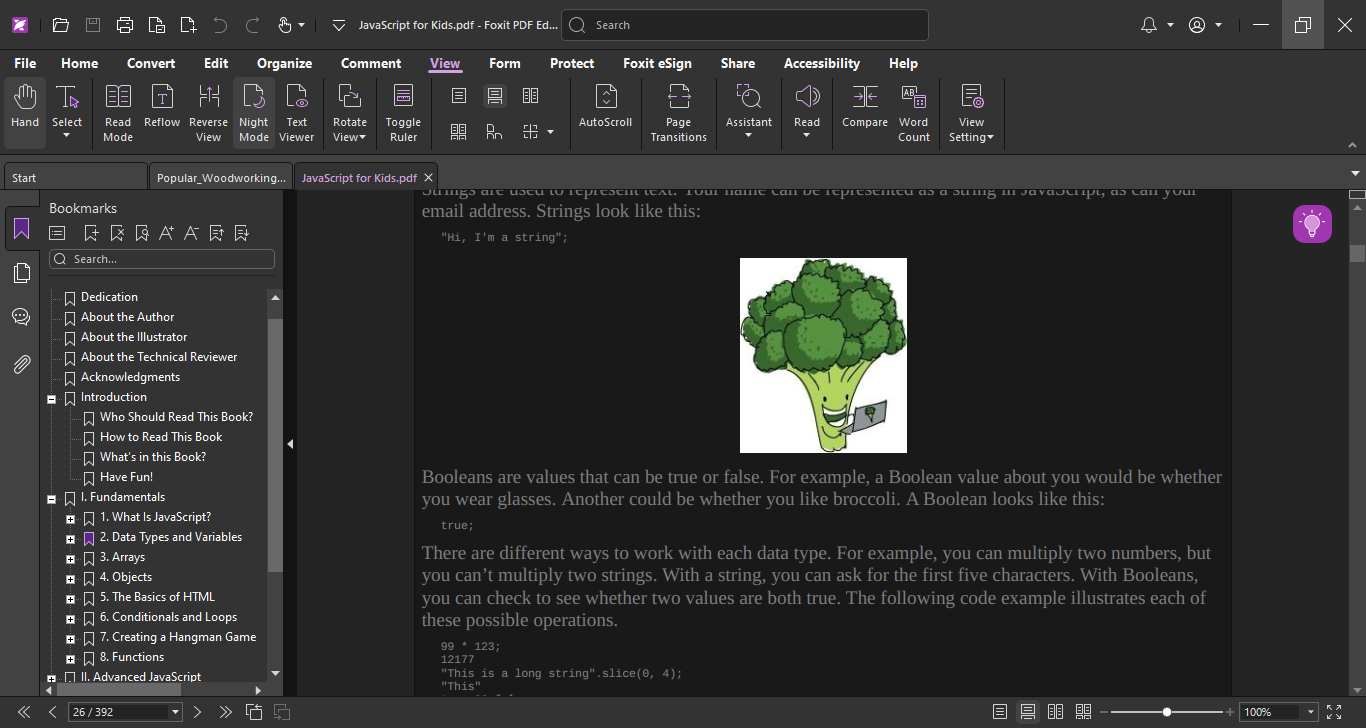Expand the 8. Functions bookmark
Viewport: 1366px width, 728px height.
pyautogui.click(x=69, y=657)
